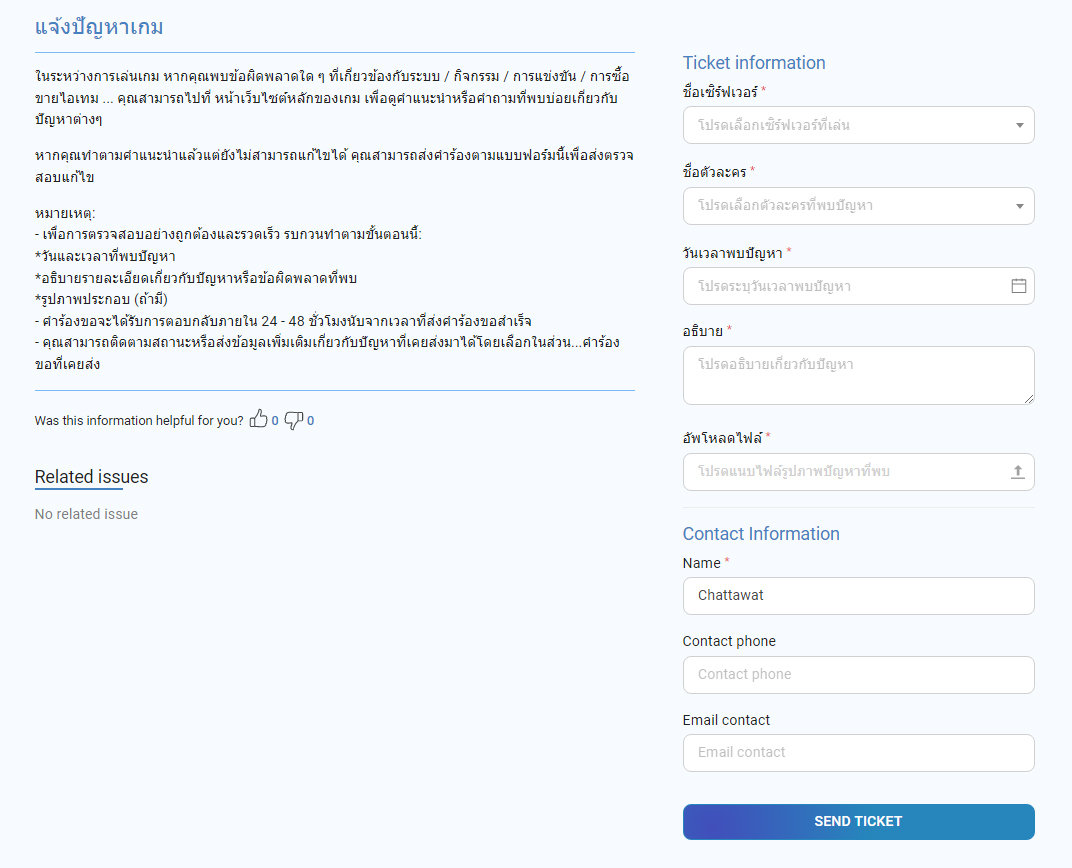
Task: Click the dislike count next to thumbs down
Action: (310, 421)
